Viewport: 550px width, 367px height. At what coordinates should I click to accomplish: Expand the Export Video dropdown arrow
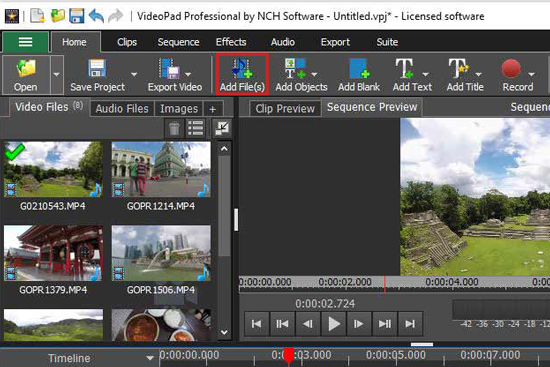tap(188, 74)
